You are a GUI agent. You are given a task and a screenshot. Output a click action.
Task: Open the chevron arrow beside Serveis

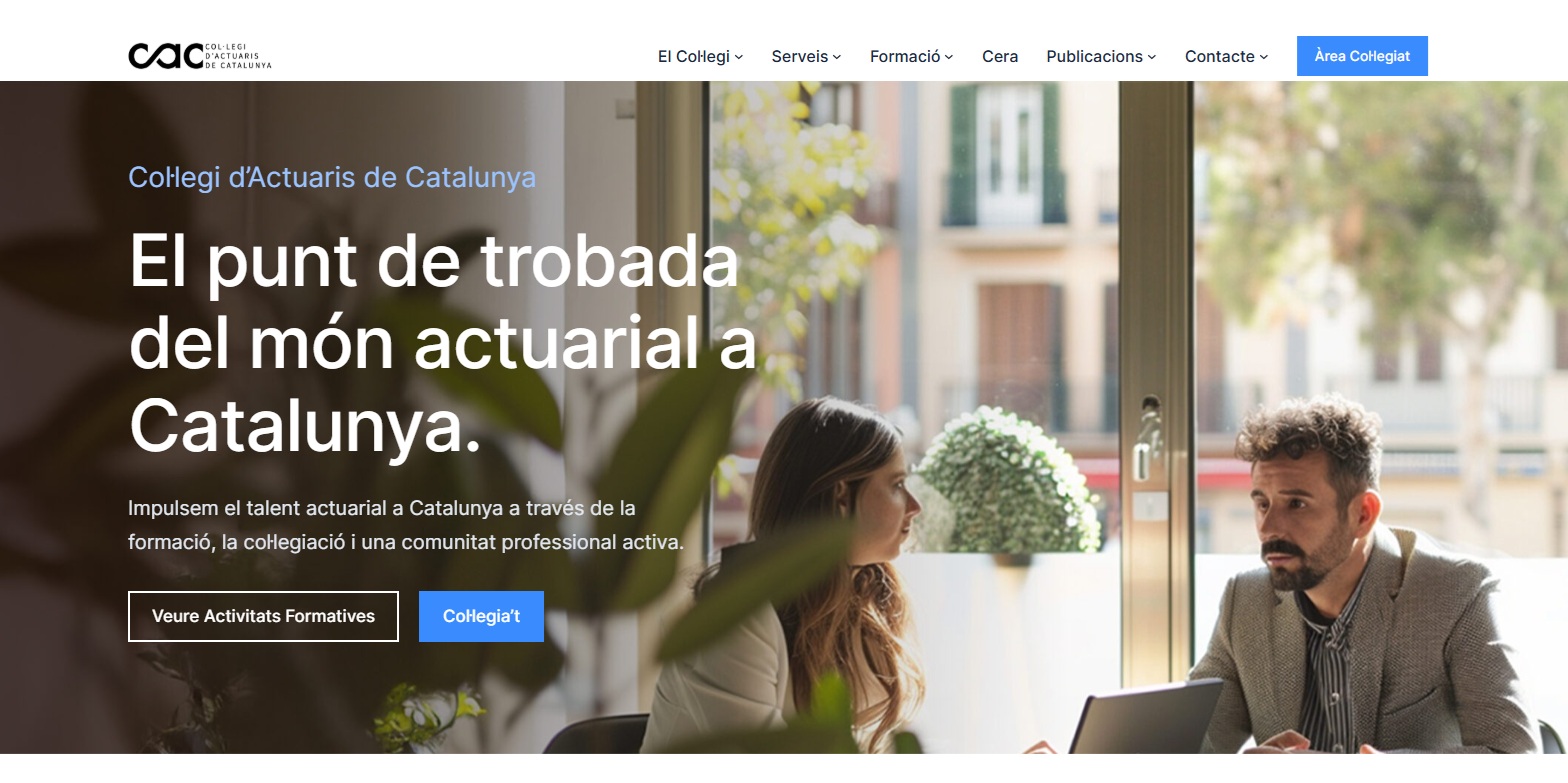pyautogui.click(x=837, y=57)
